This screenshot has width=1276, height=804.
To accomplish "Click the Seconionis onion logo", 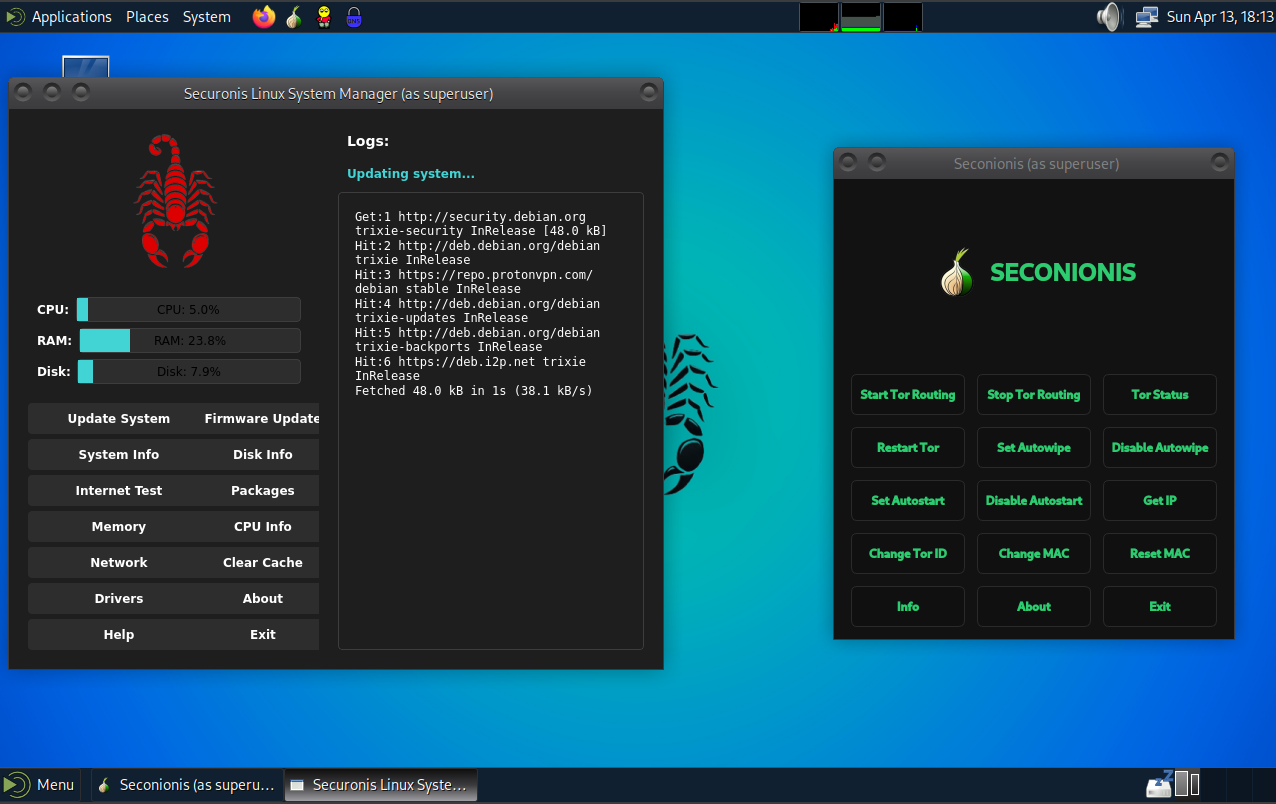I will [956, 272].
